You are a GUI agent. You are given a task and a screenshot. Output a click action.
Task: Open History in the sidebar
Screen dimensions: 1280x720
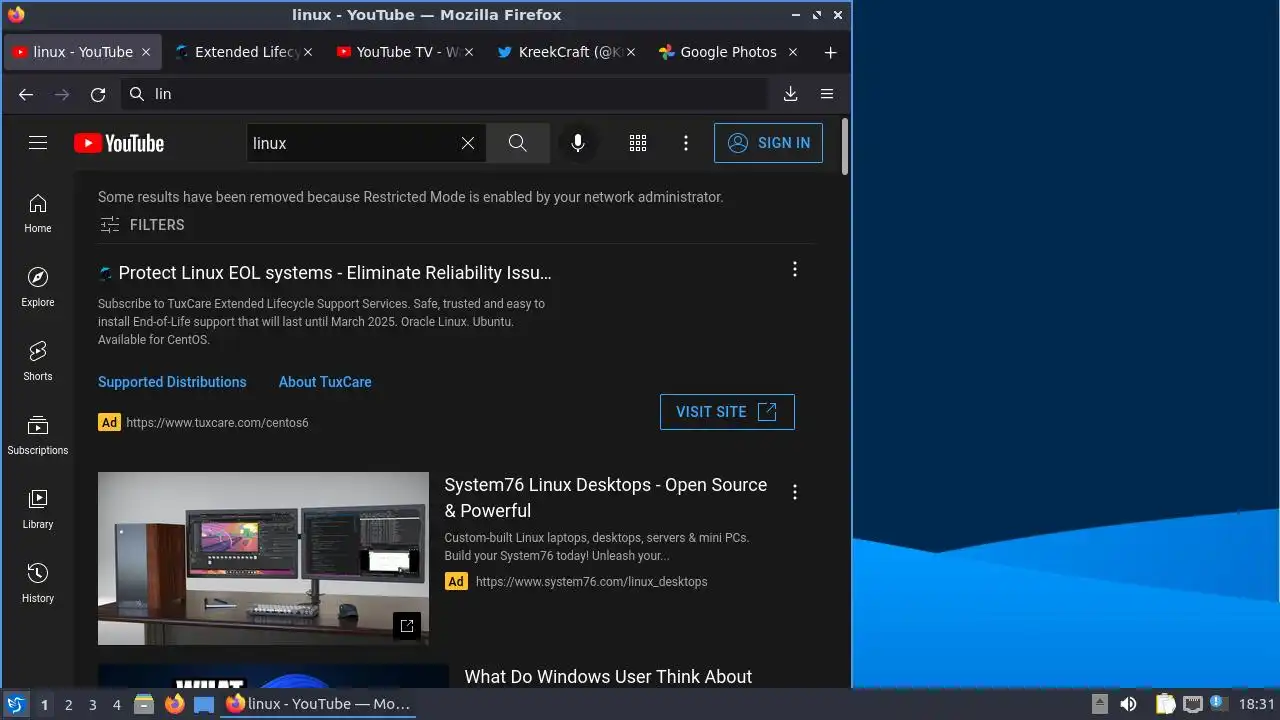coord(38,583)
